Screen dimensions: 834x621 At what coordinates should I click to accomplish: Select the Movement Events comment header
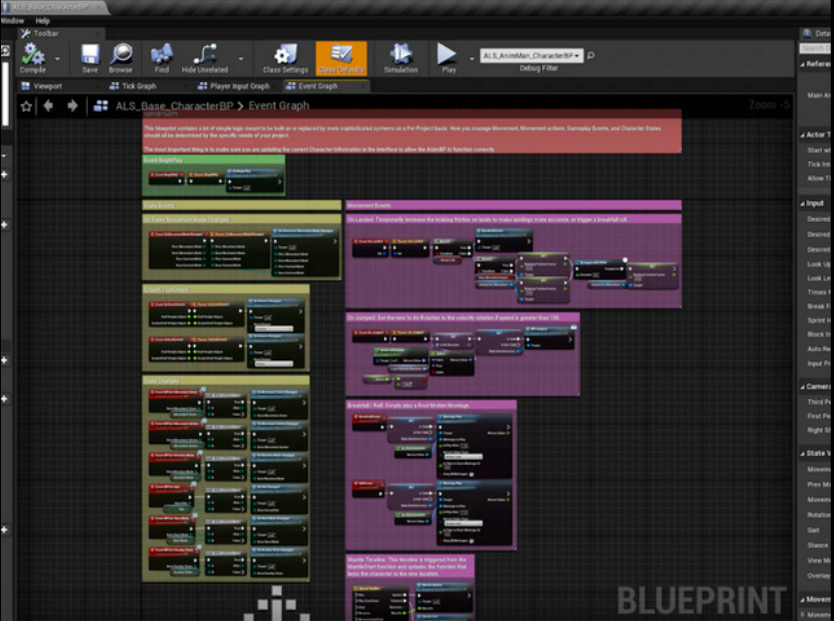coord(514,205)
